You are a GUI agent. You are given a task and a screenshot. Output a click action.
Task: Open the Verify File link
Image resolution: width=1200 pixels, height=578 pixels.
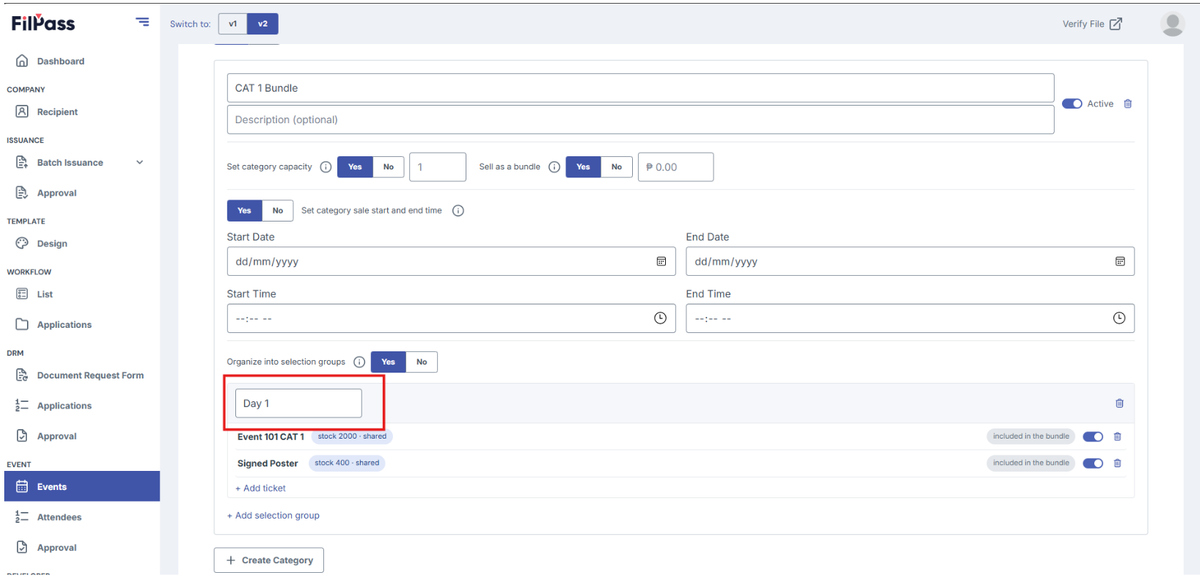pos(1092,24)
